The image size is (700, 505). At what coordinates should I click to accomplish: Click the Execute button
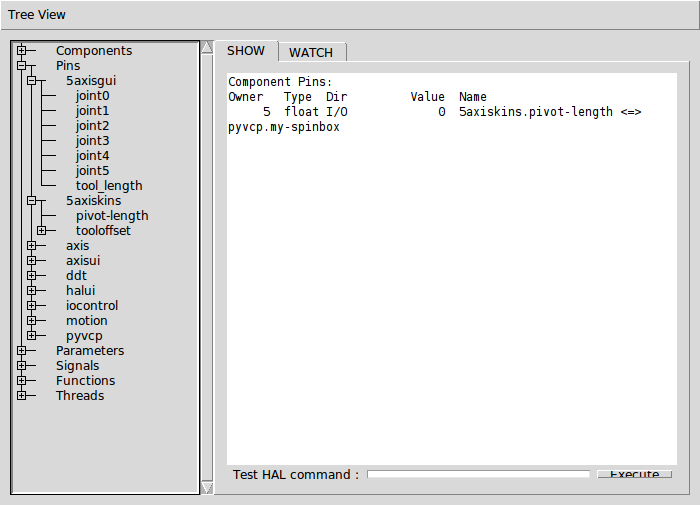click(x=634, y=474)
